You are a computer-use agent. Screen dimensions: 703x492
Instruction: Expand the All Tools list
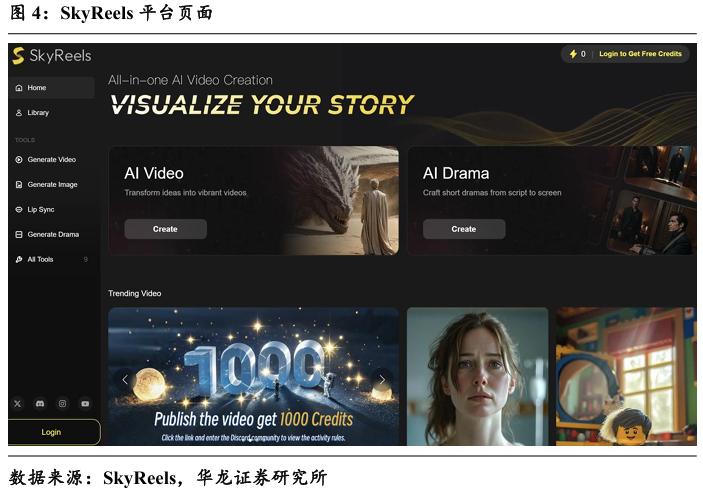click(x=52, y=259)
